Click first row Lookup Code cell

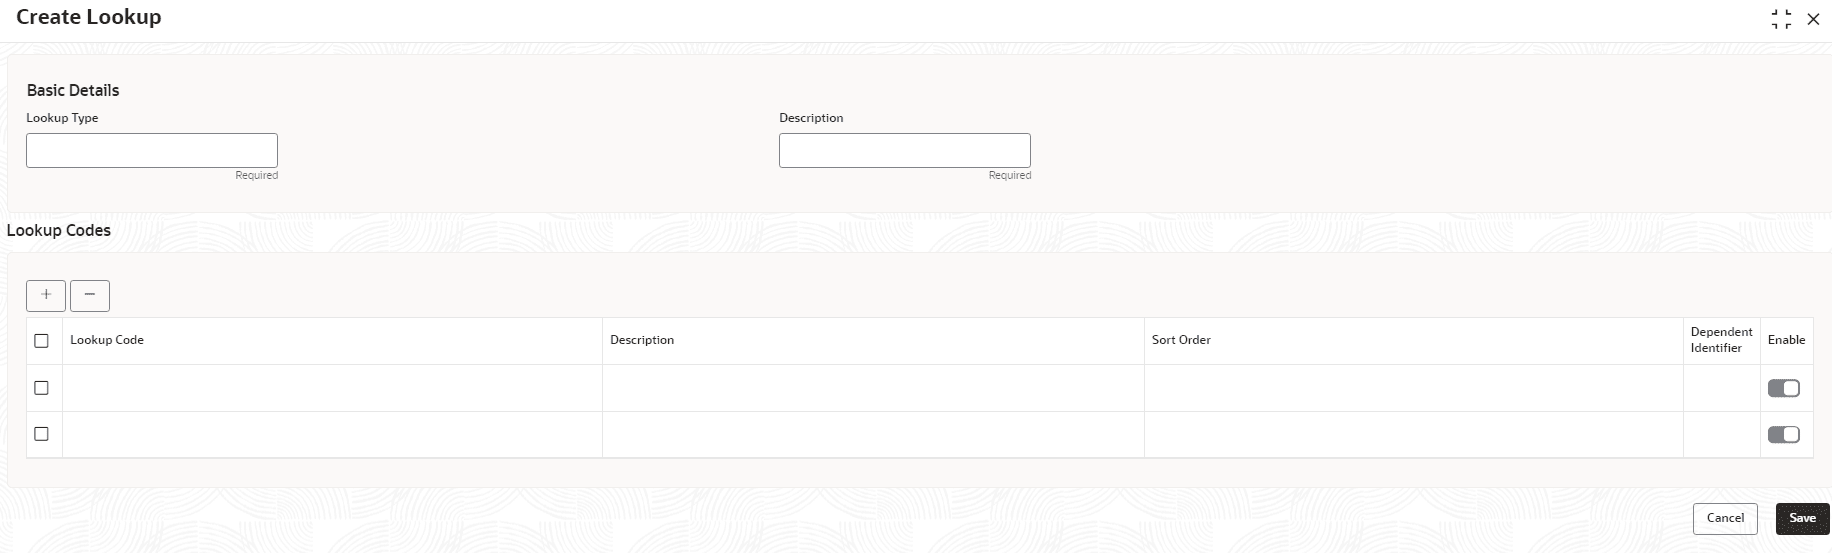pyautogui.click(x=332, y=388)
